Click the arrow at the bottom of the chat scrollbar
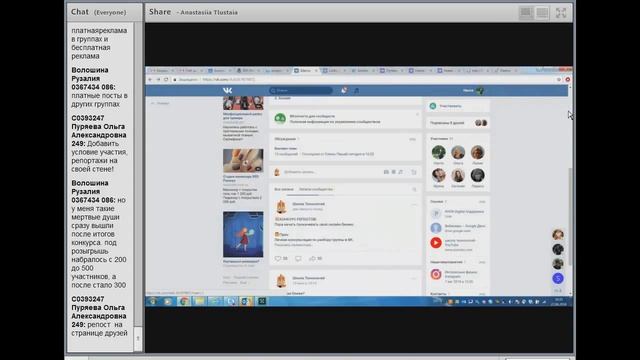 (x=138, y=338)
